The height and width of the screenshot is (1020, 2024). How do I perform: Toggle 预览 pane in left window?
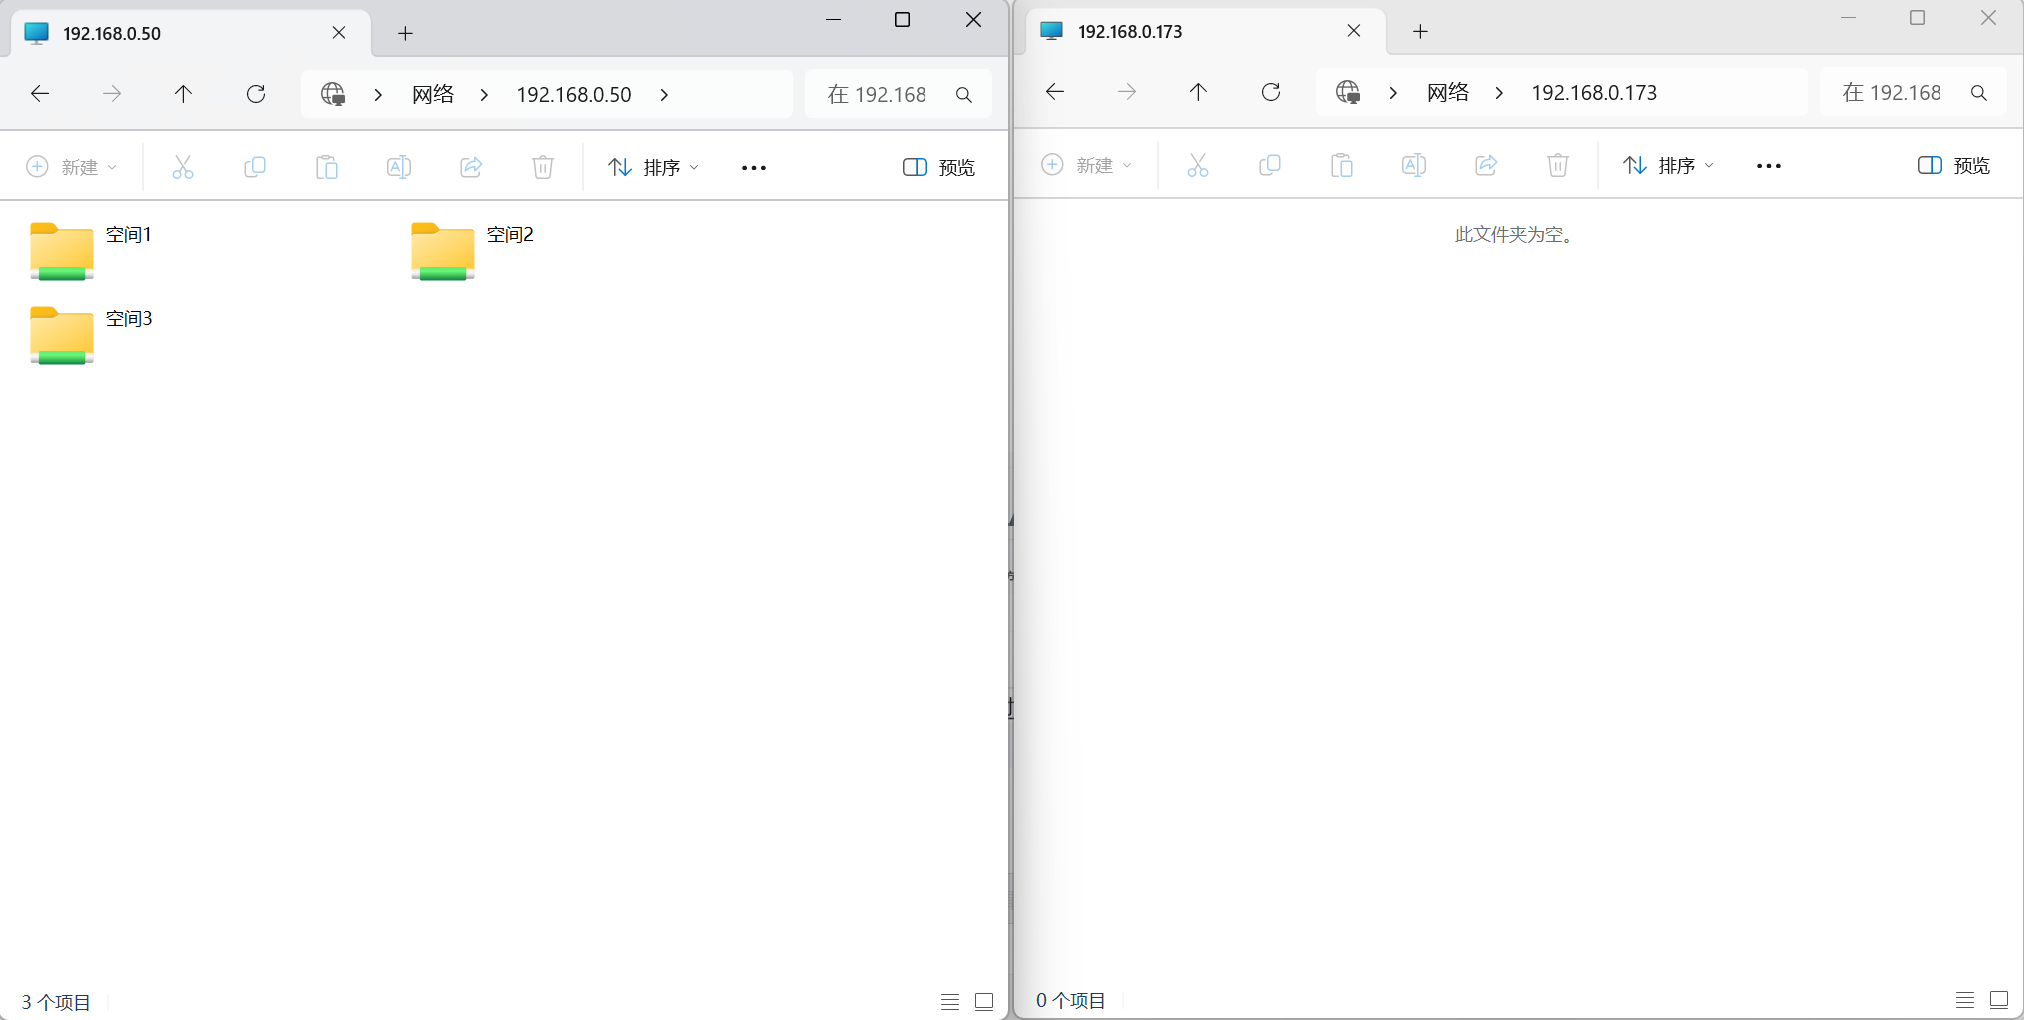point(939,167)
